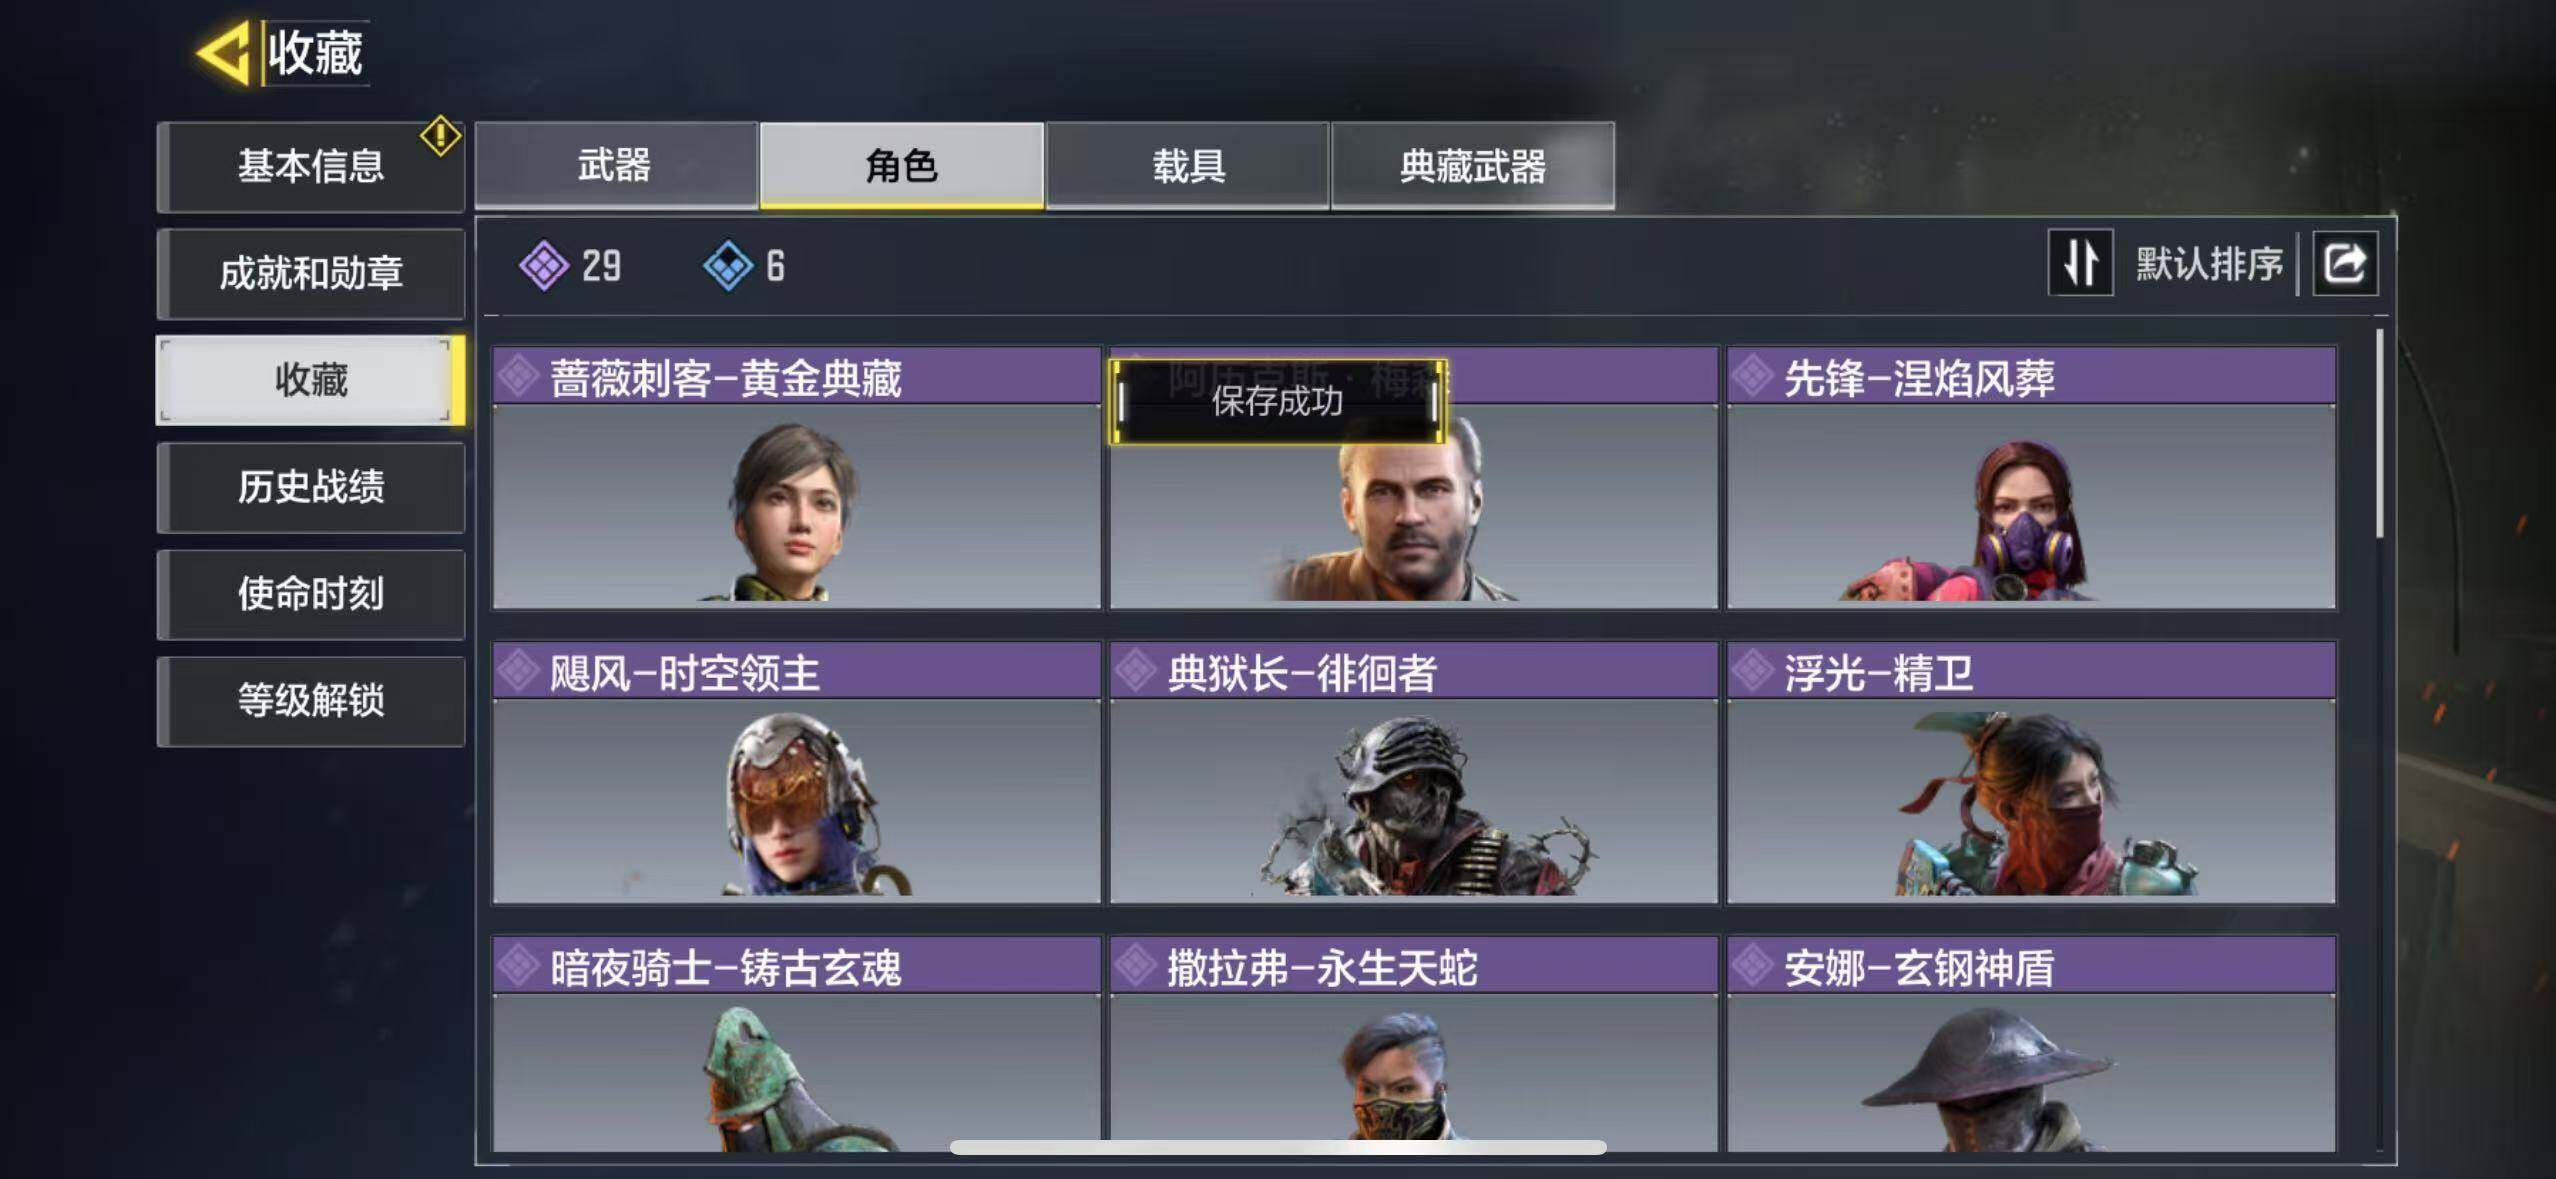Select the 典狱长-徘徊者 character card

[x=1414, y=773]
